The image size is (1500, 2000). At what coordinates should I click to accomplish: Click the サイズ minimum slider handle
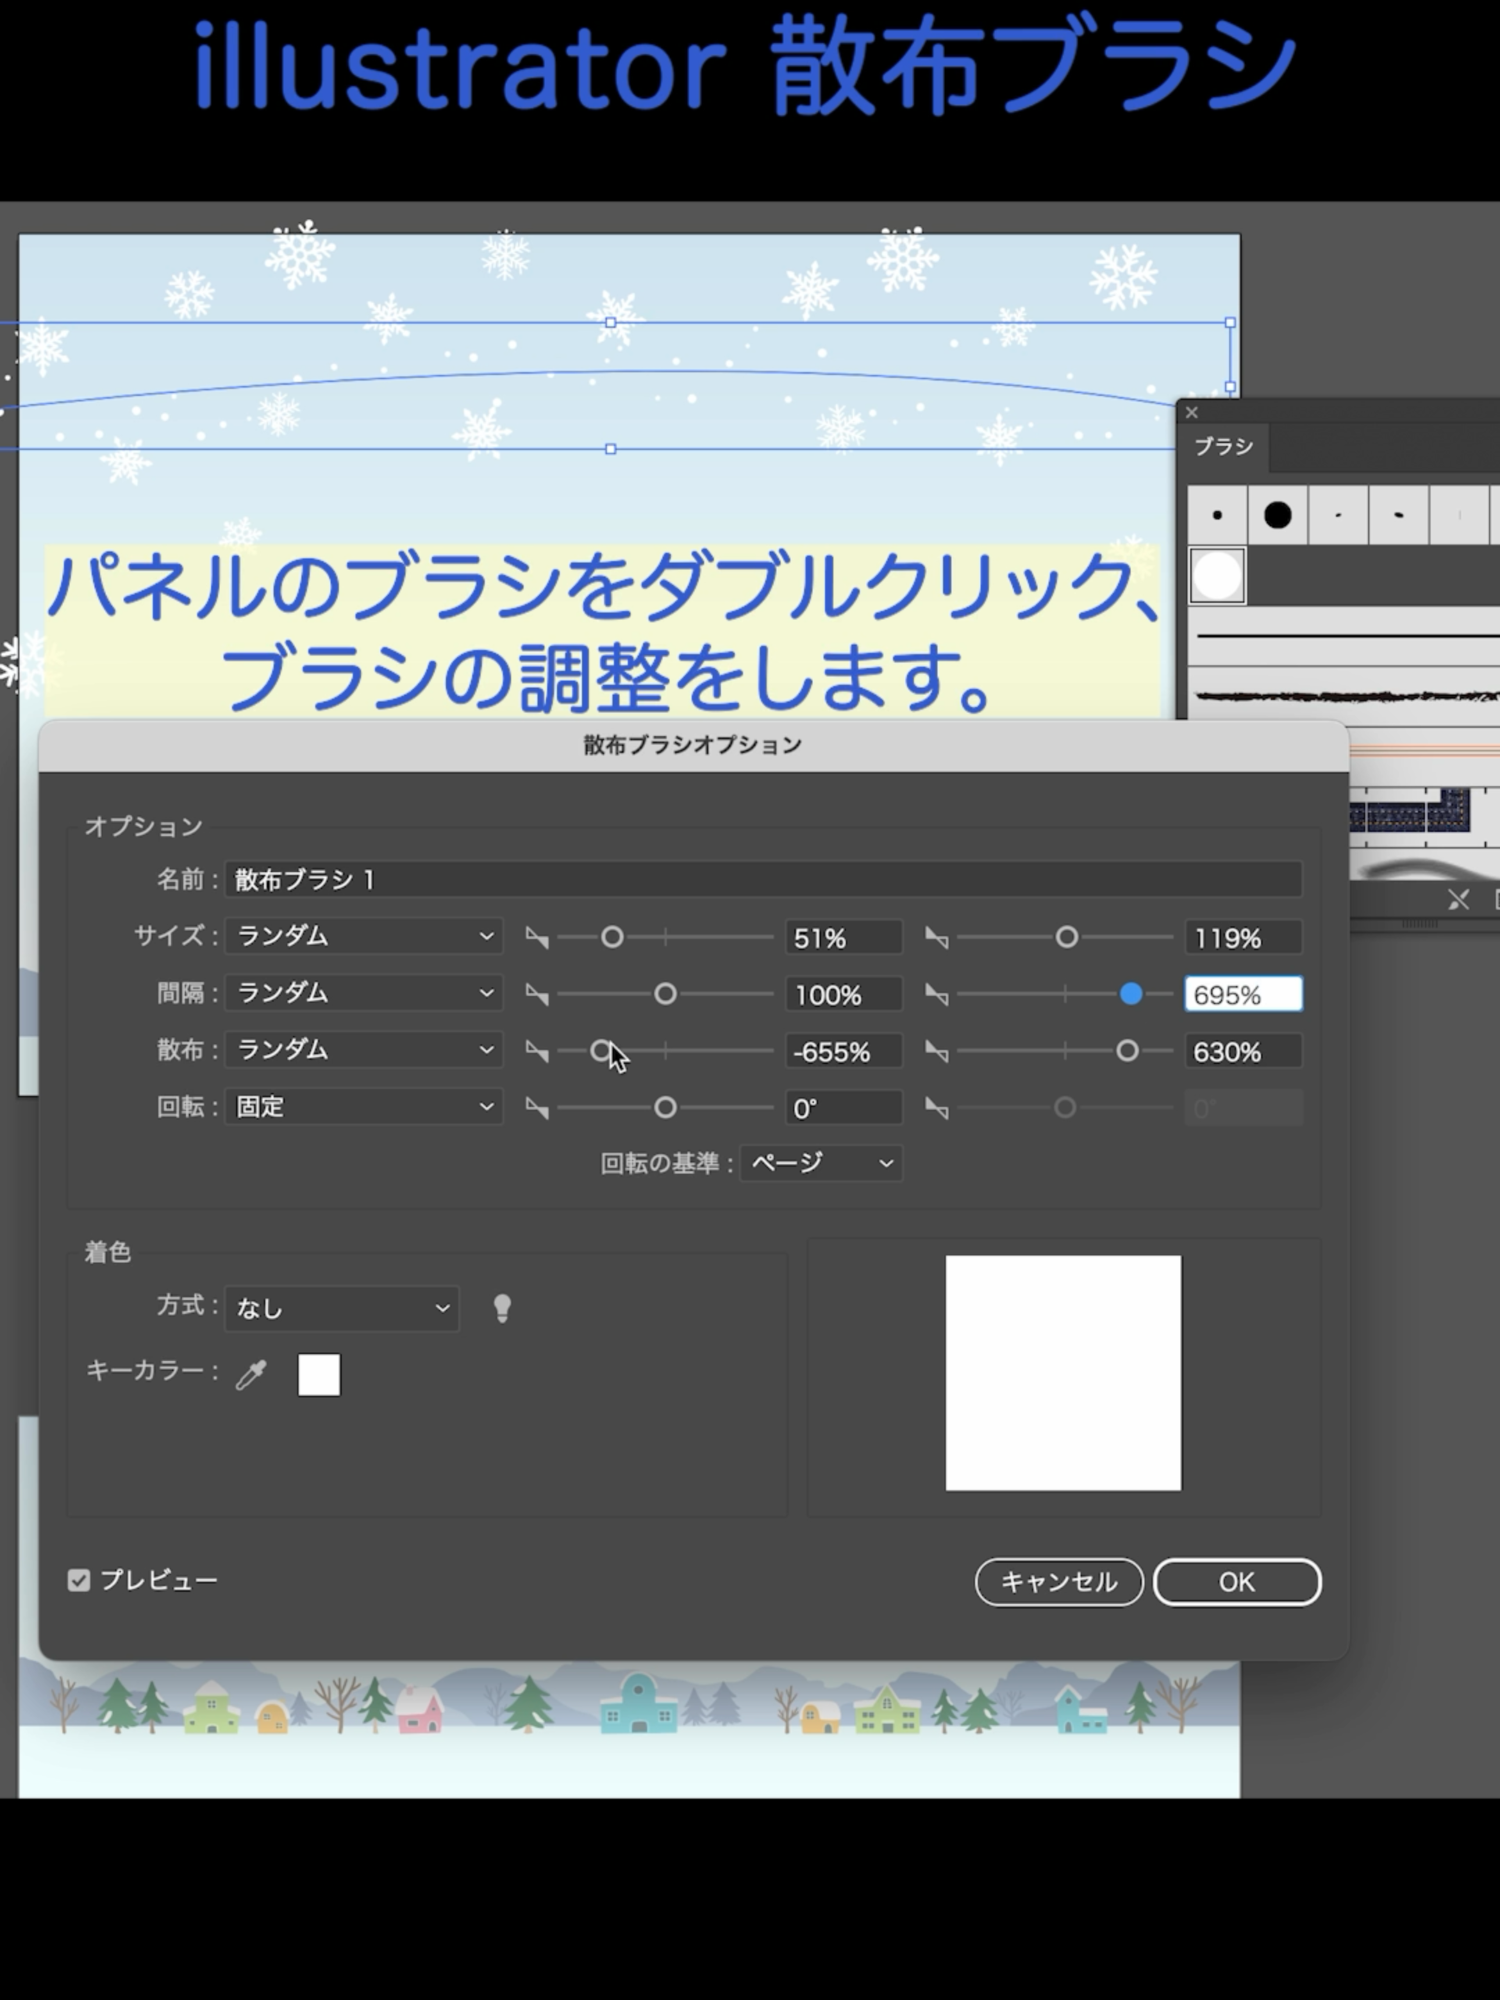point(612,937)
